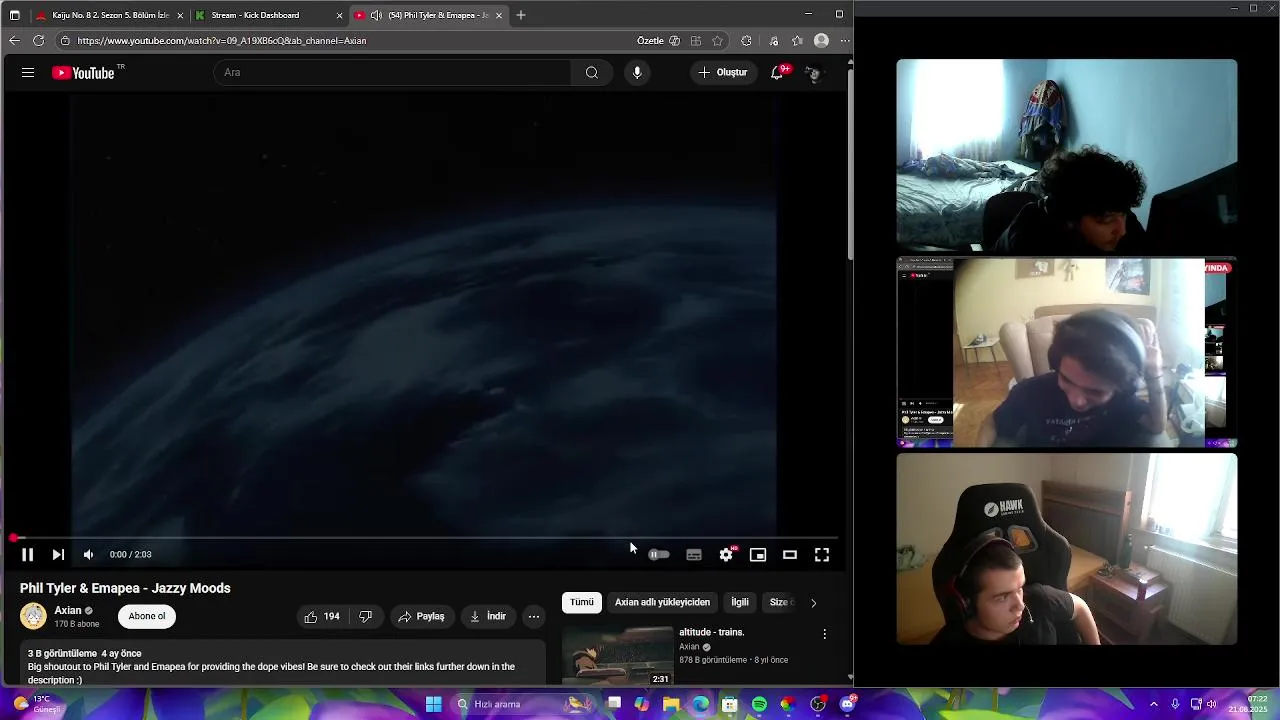Reload the current page

coord(38,41)
